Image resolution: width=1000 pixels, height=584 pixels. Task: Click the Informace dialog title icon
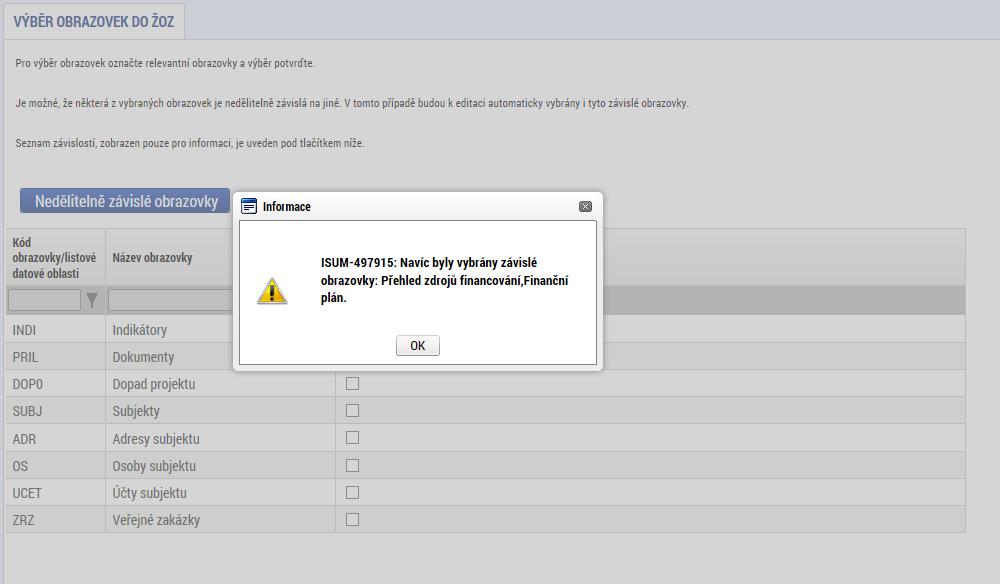[249, 207]
